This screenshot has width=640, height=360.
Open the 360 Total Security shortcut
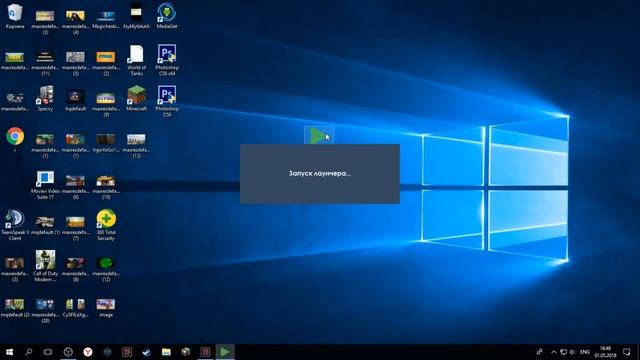coord(106,225)
